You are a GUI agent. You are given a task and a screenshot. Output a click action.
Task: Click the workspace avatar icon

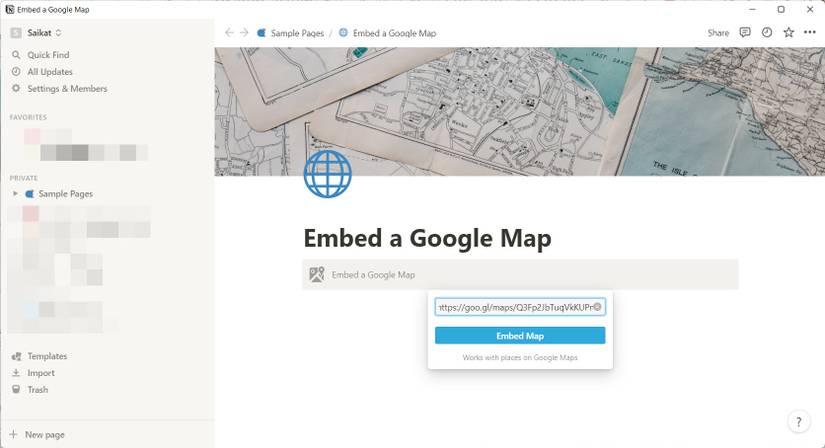tap(16, 33)
